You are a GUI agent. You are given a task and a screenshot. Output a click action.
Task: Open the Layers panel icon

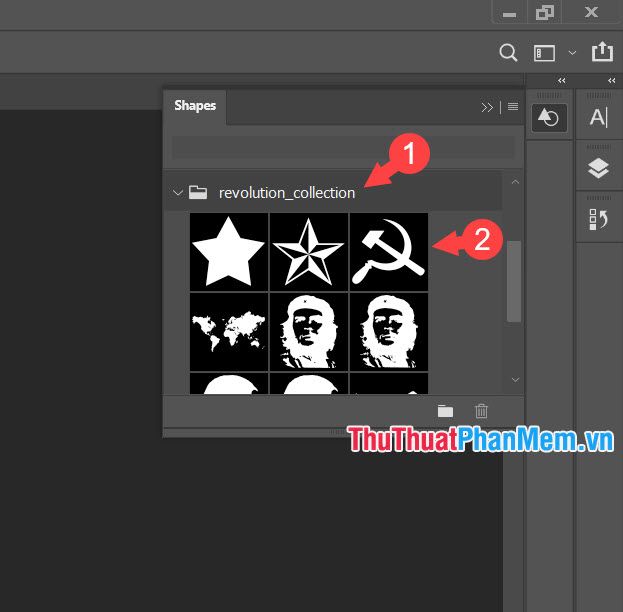[598, 168]
